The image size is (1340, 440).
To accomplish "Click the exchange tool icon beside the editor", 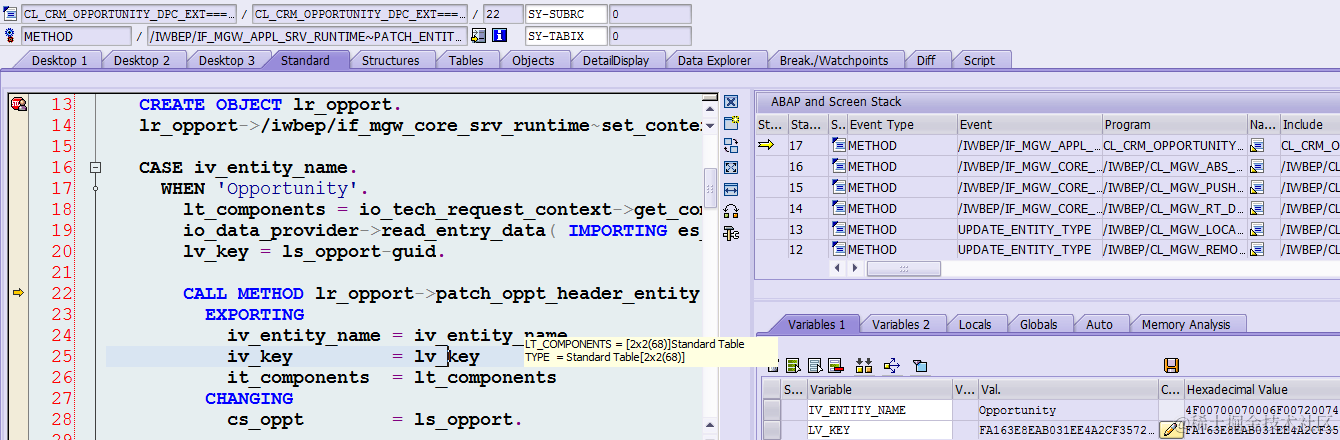I will pyautogui.click(x=731, y=146).
